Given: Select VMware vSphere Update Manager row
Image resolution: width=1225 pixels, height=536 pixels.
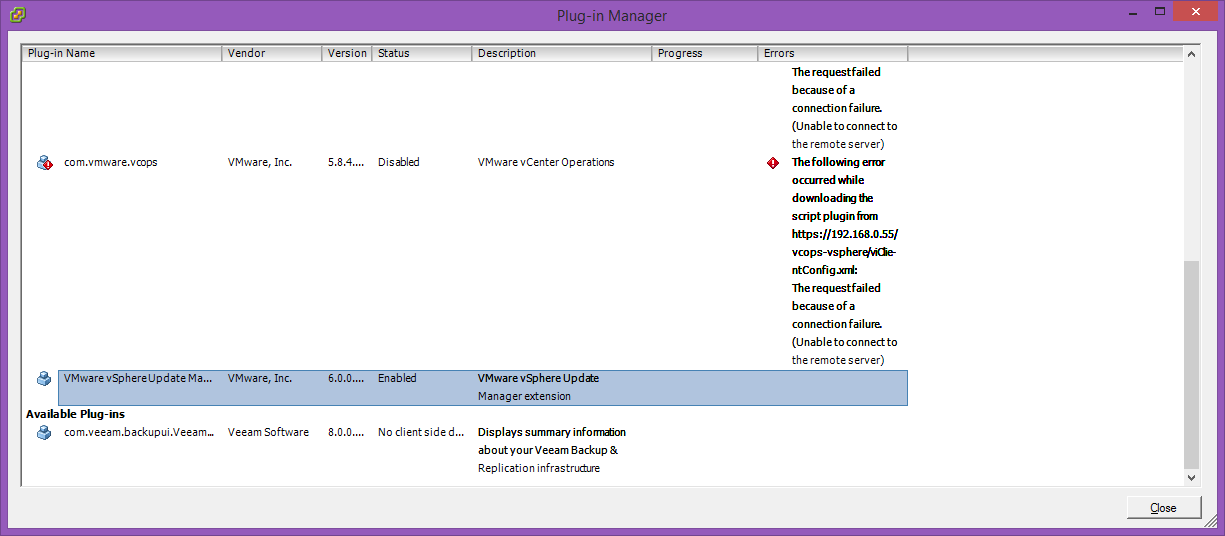Looking at the screenshot, I should (x=137, y=379).
